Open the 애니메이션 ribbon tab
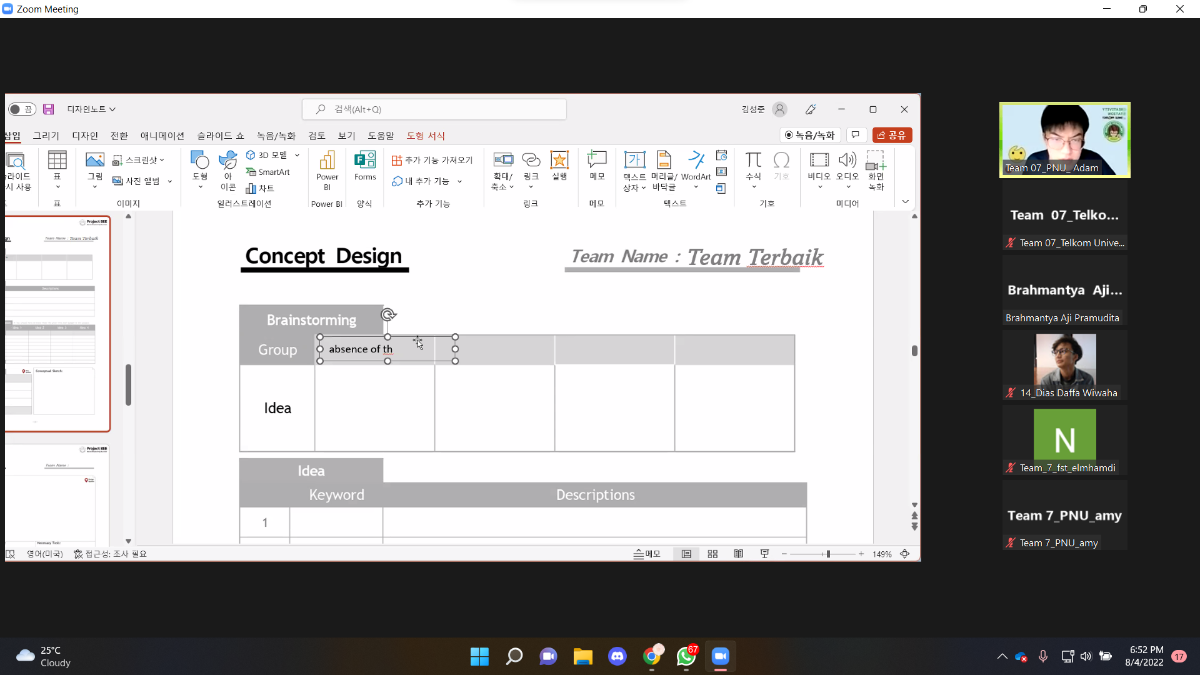This screenshot has height=675, width=1200. pos(162,135)
